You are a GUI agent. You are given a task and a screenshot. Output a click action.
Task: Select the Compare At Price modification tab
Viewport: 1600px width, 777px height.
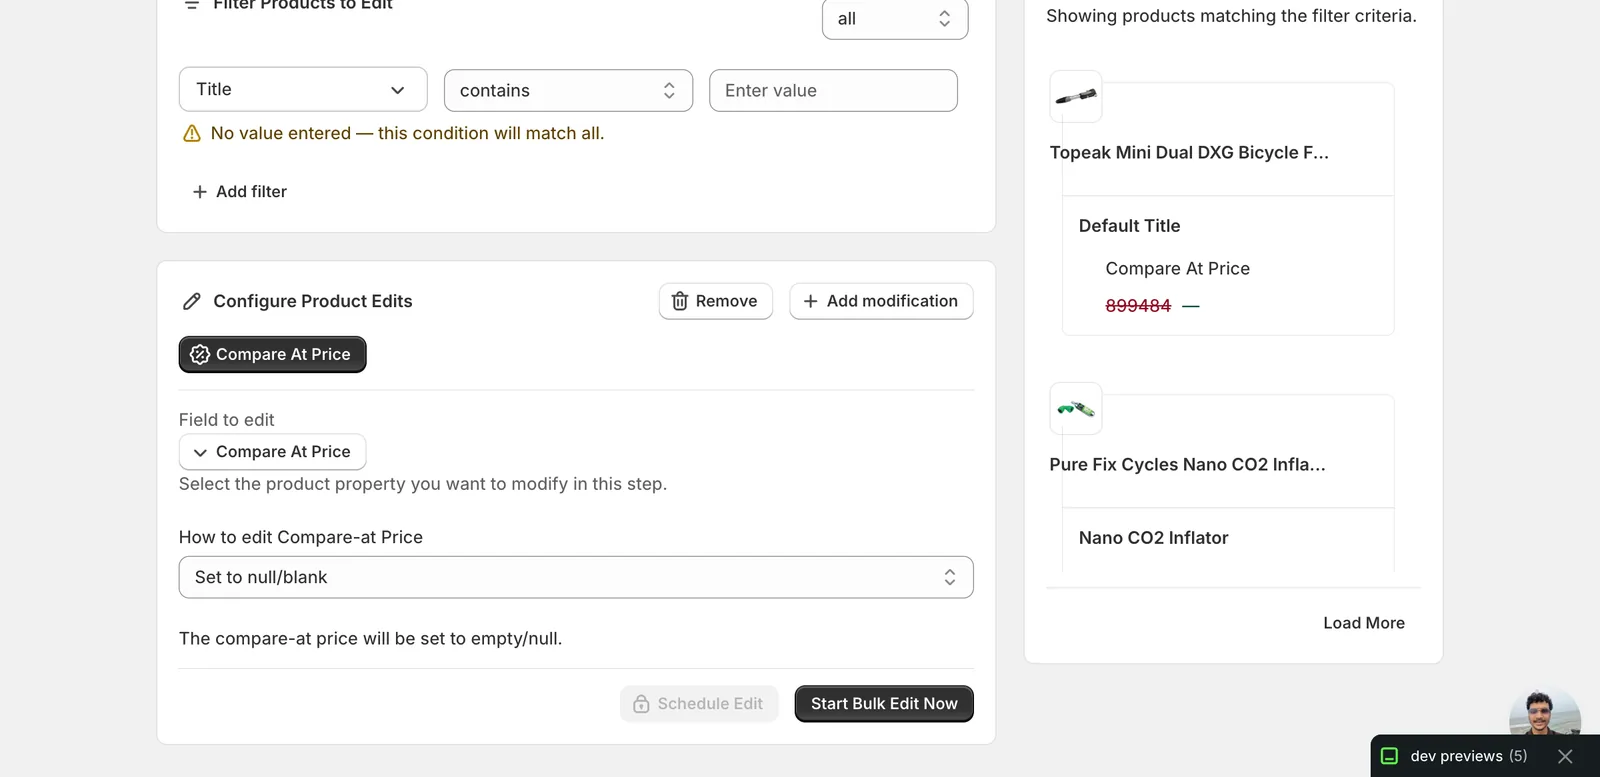click(272, 354)
